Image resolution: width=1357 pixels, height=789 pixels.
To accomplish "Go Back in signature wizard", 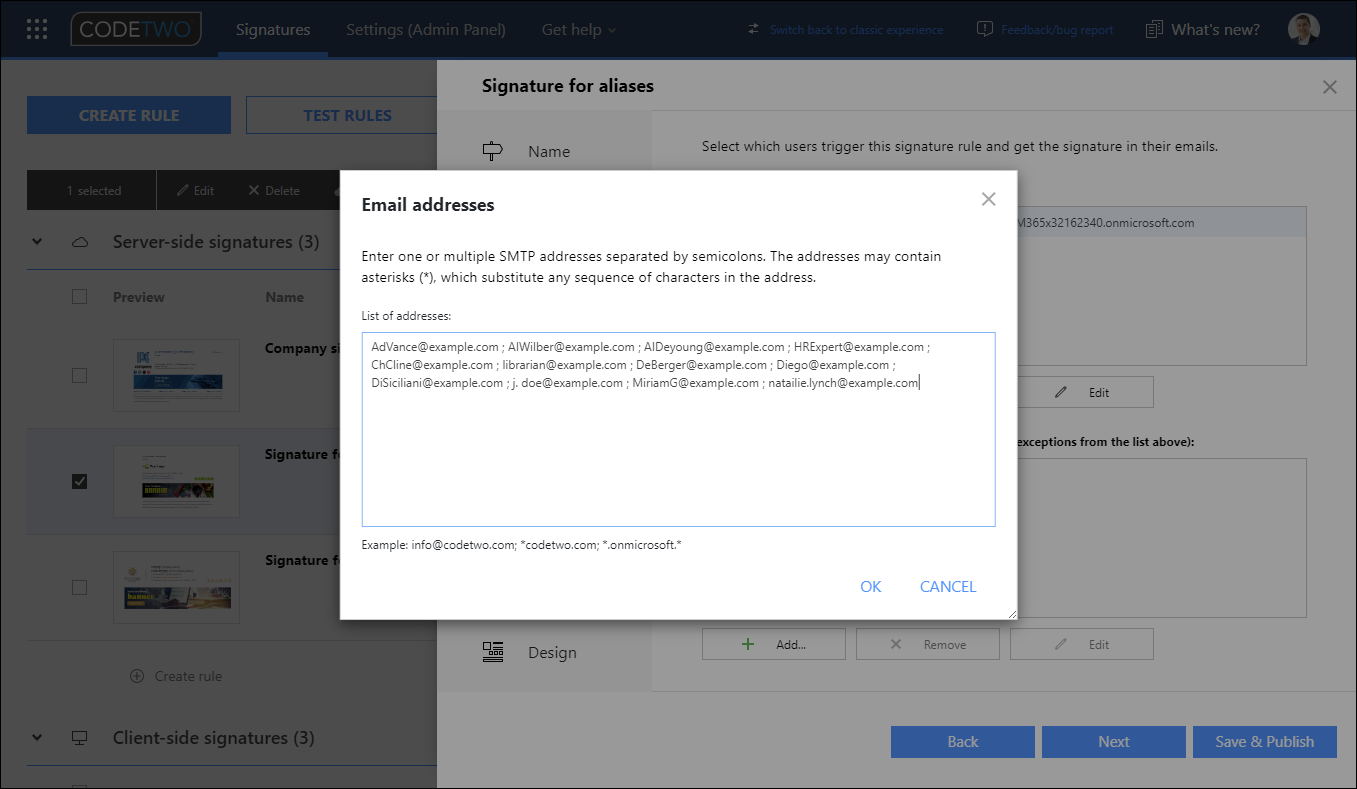I will [963, 742].
